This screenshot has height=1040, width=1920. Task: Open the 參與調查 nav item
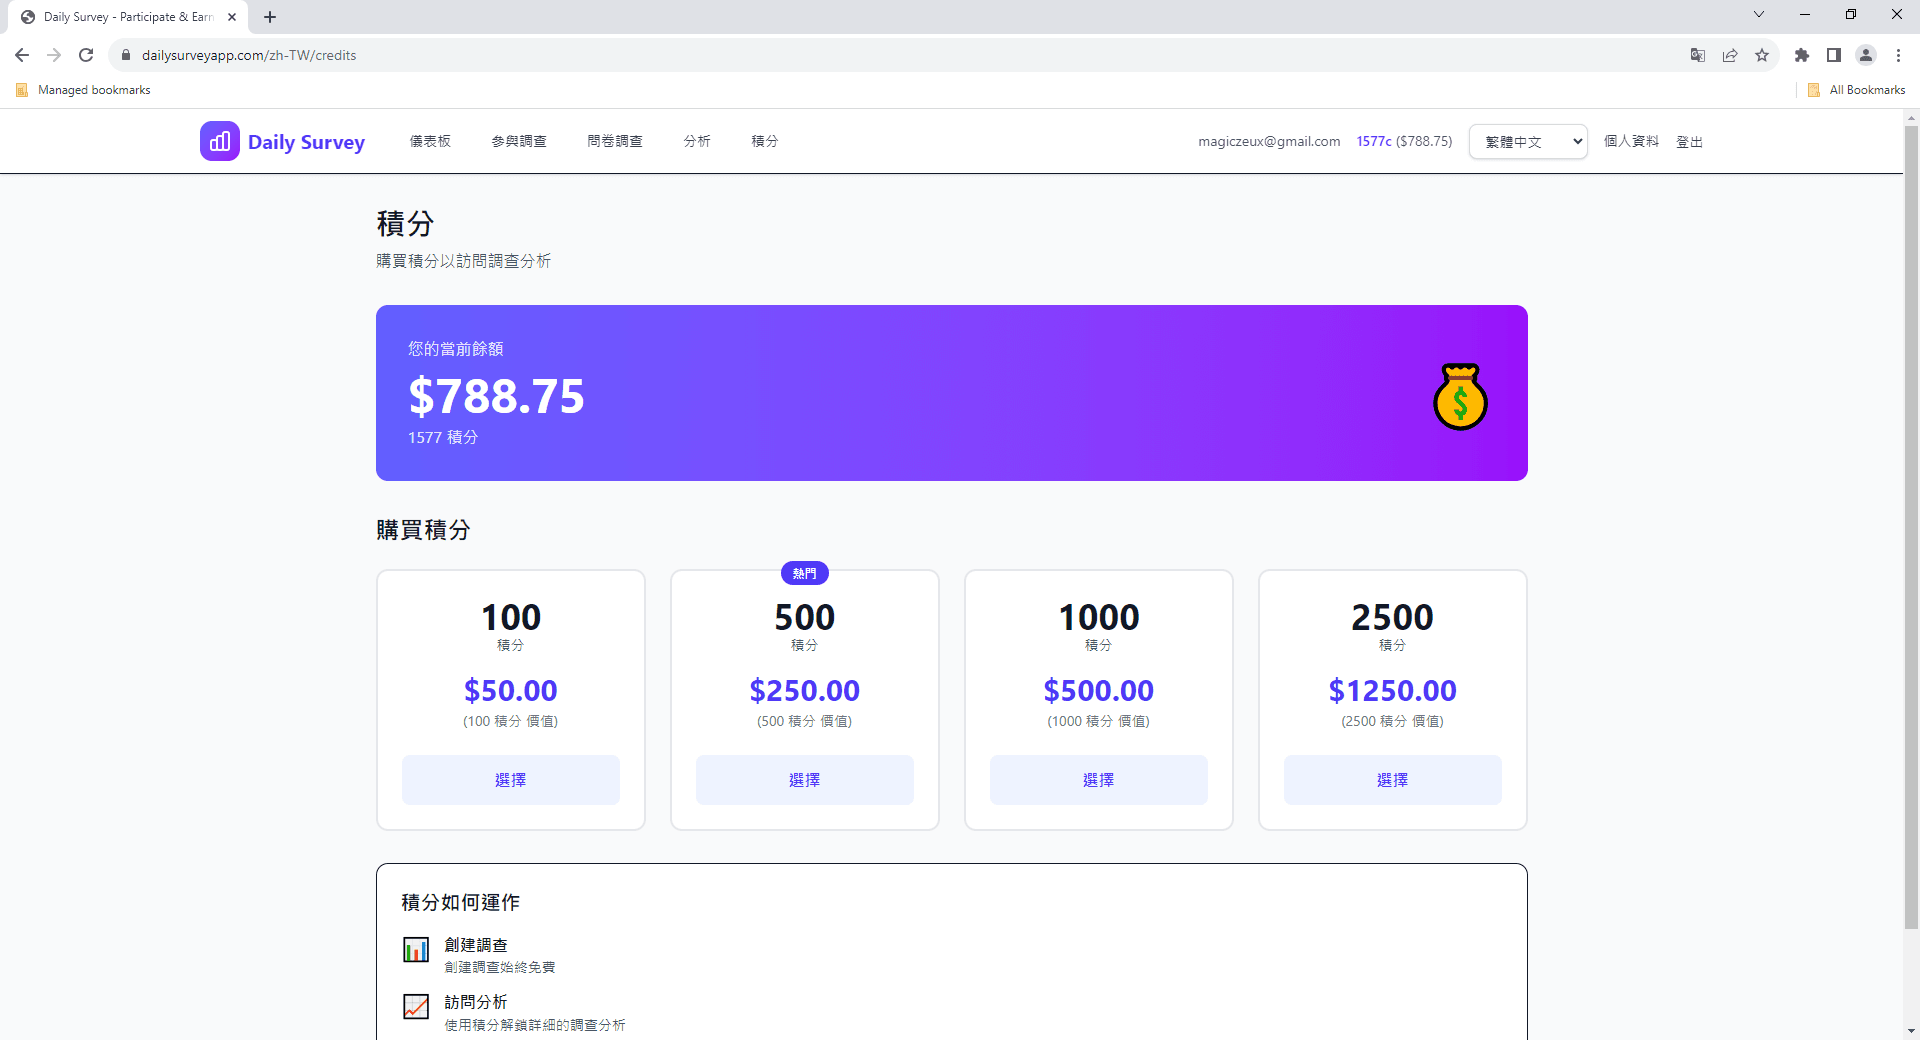click(518, 141)
